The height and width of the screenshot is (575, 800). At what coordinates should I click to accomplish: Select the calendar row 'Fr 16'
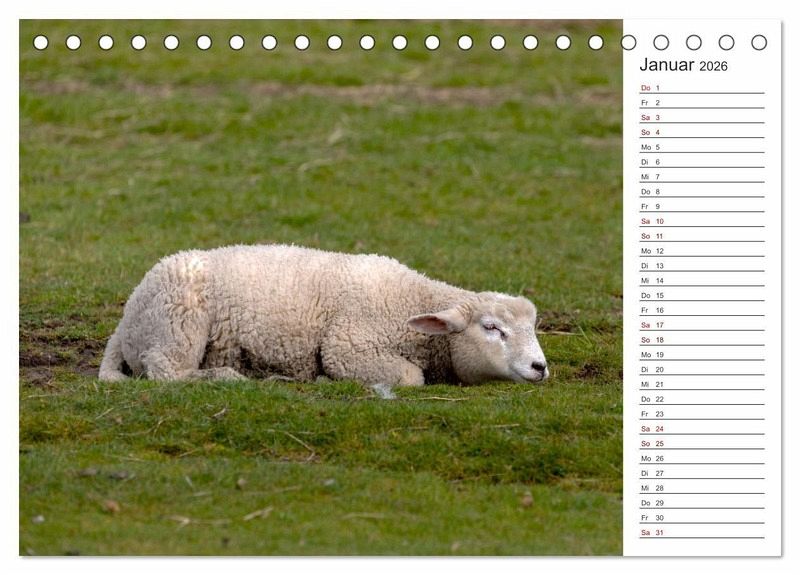click(702, 310)
